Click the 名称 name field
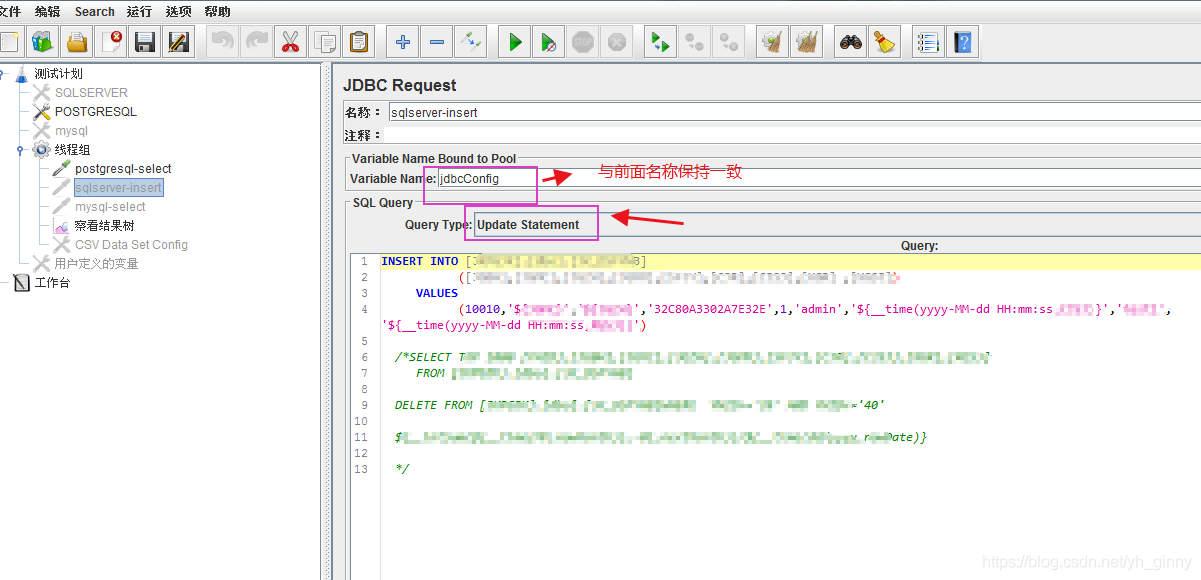 coord(794,112)
